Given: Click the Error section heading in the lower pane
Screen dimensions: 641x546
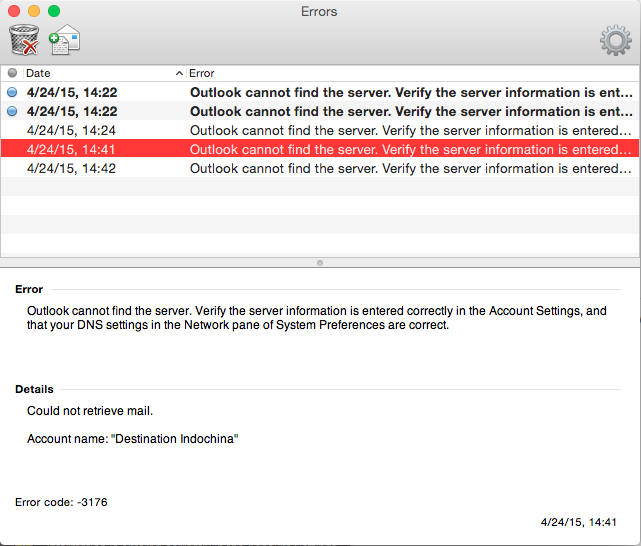Looking at the screenshot, I should coord(29,289).
